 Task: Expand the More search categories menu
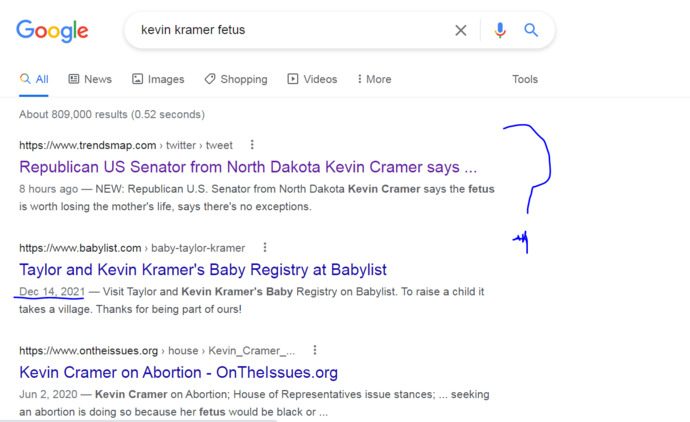[x=374, y=79]
